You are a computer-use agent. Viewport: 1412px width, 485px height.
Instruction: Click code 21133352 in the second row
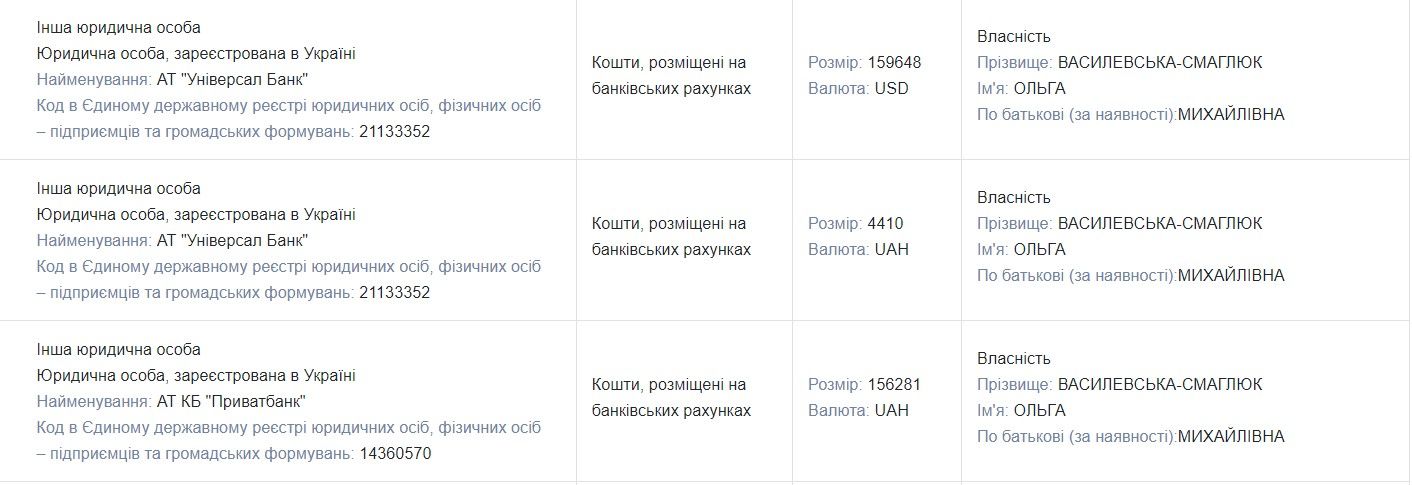pyautogui.click(x=394, y=293)
